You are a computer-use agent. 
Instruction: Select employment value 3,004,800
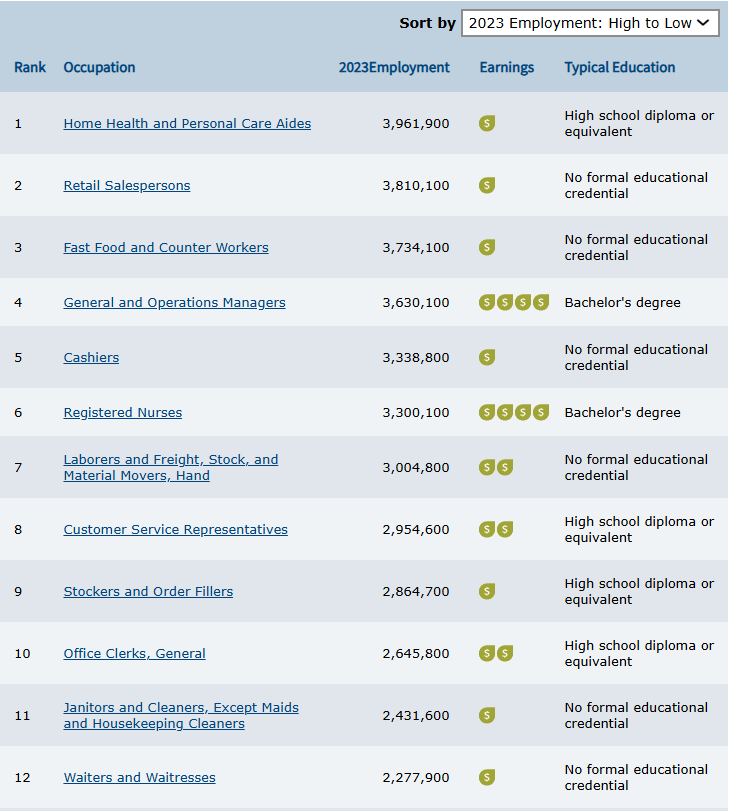(x=416, y=468)
